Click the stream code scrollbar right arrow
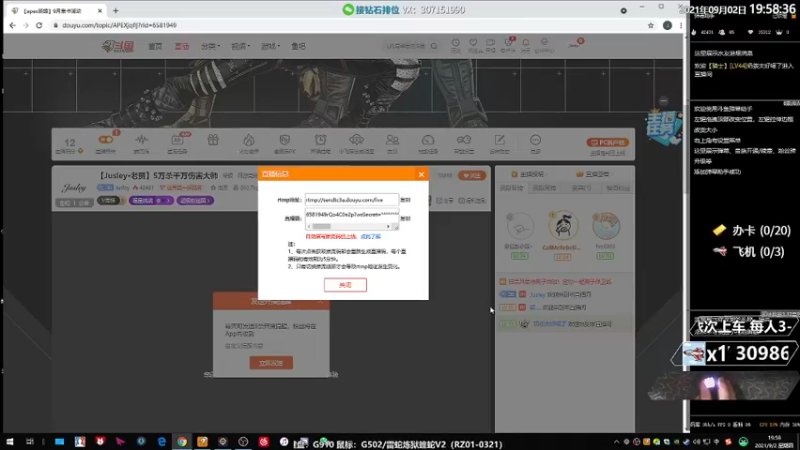The height and width of the screenshot is (450, 800). tap(388, 227)
